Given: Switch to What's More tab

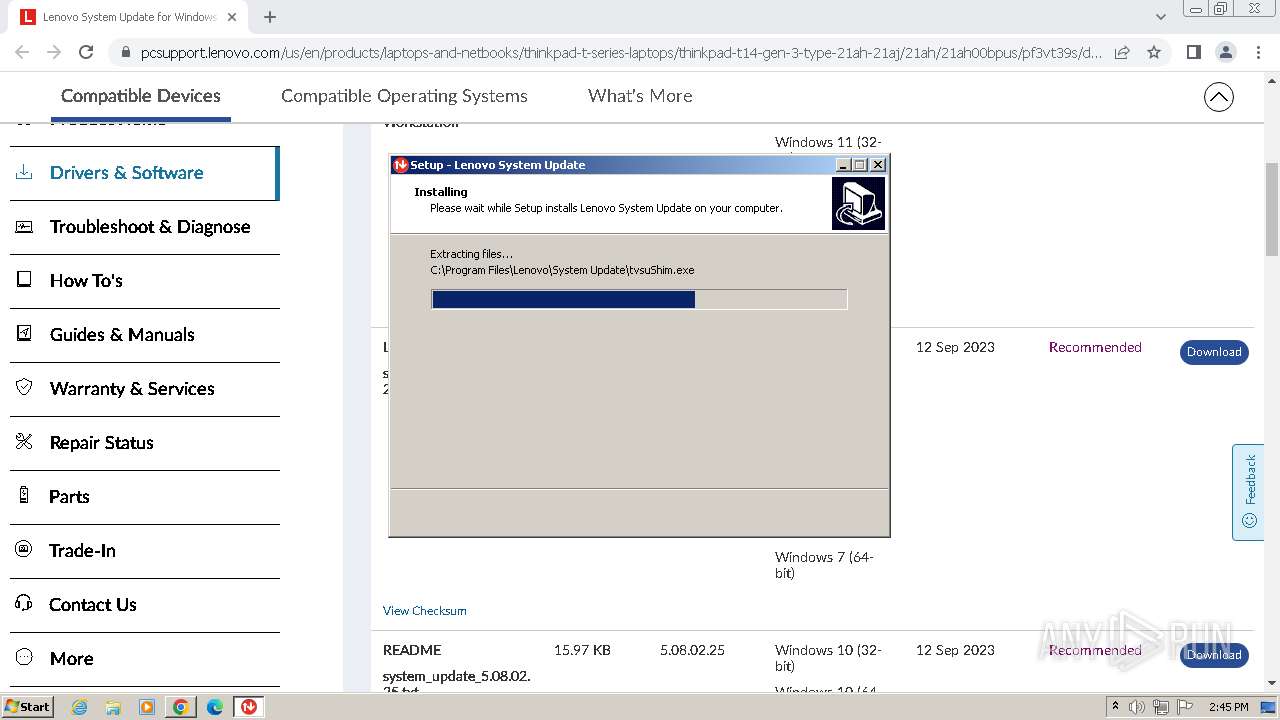Looking at the screenshot, I should point(640,96).
